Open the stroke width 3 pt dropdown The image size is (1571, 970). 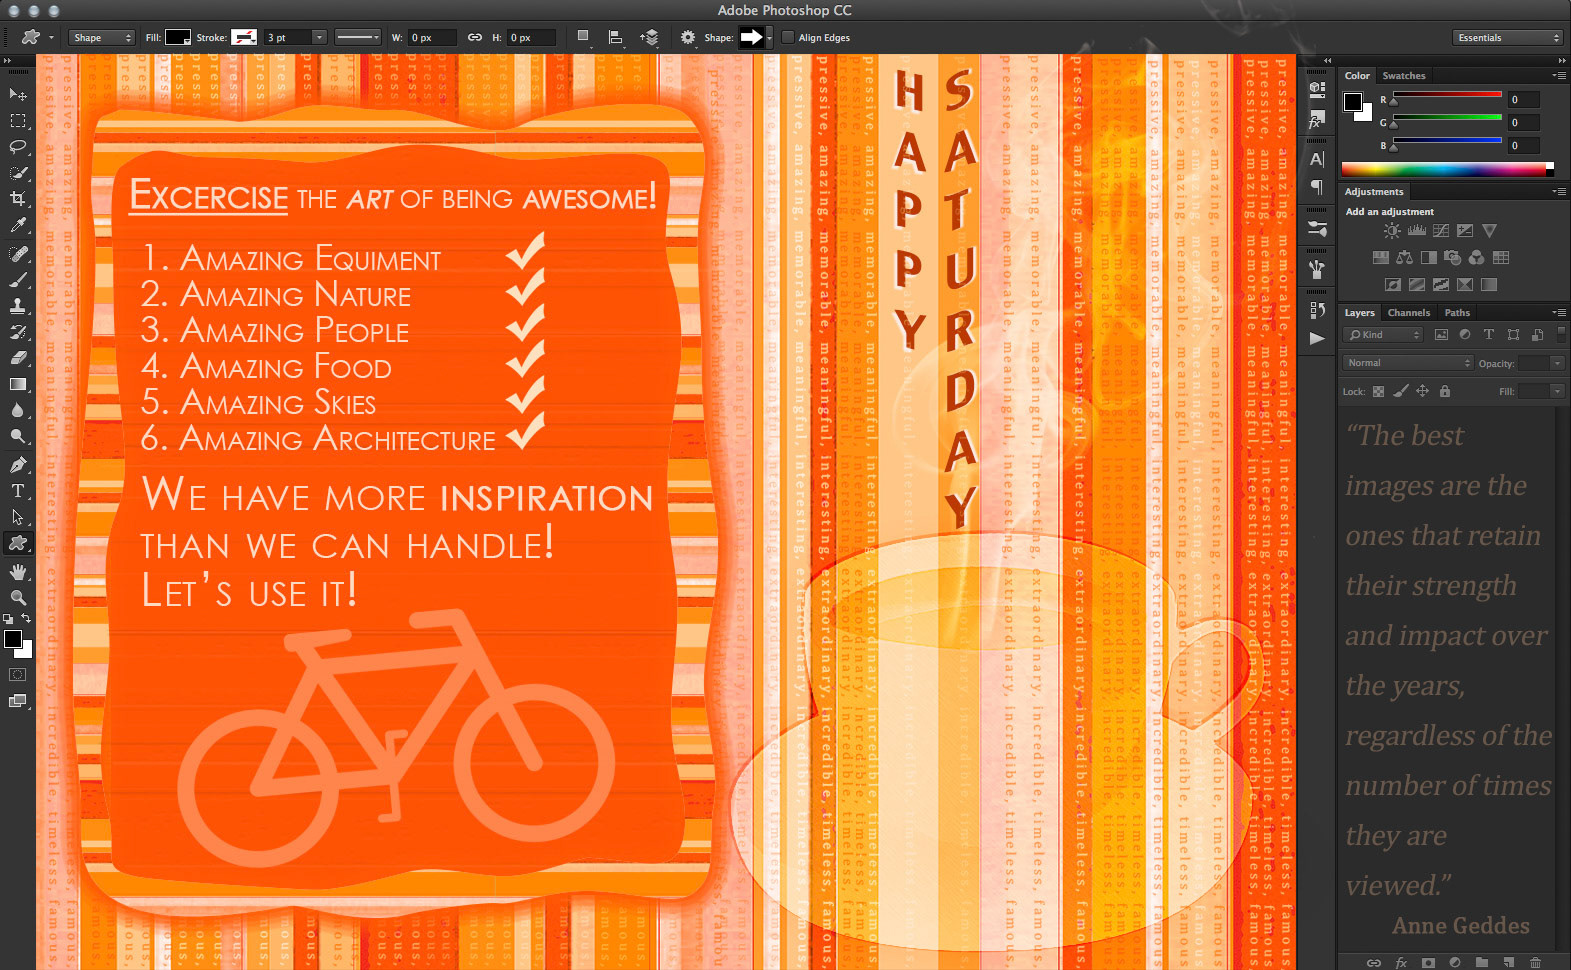(319, 38)
